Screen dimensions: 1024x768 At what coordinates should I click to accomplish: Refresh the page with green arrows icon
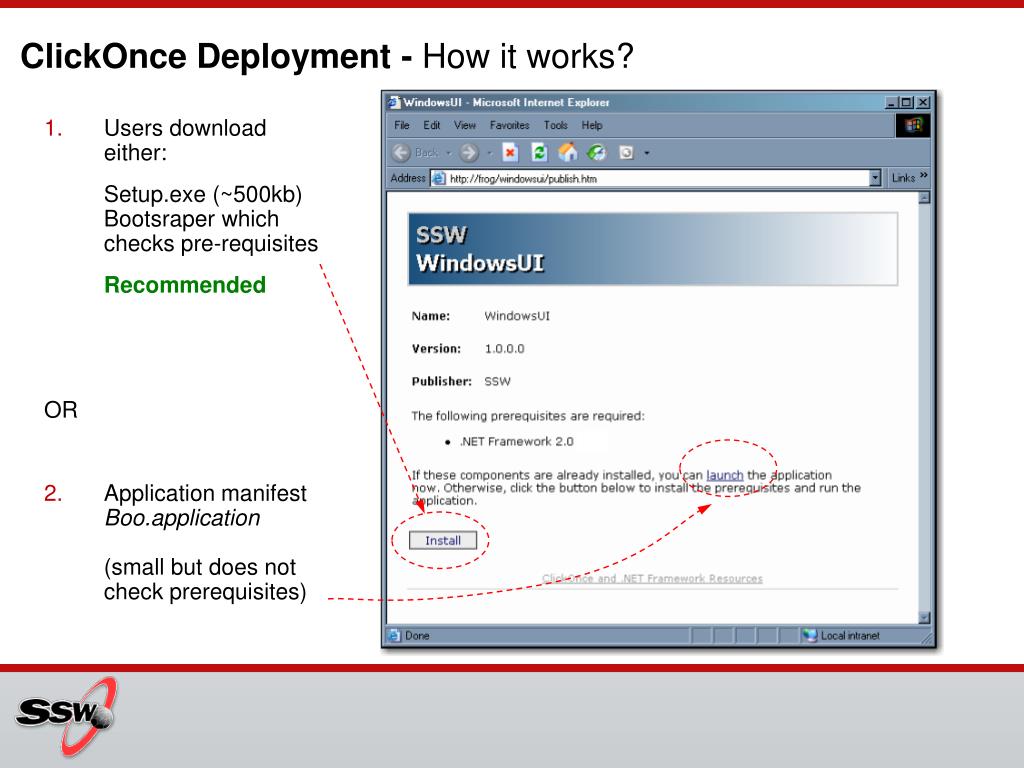[539, 153]
